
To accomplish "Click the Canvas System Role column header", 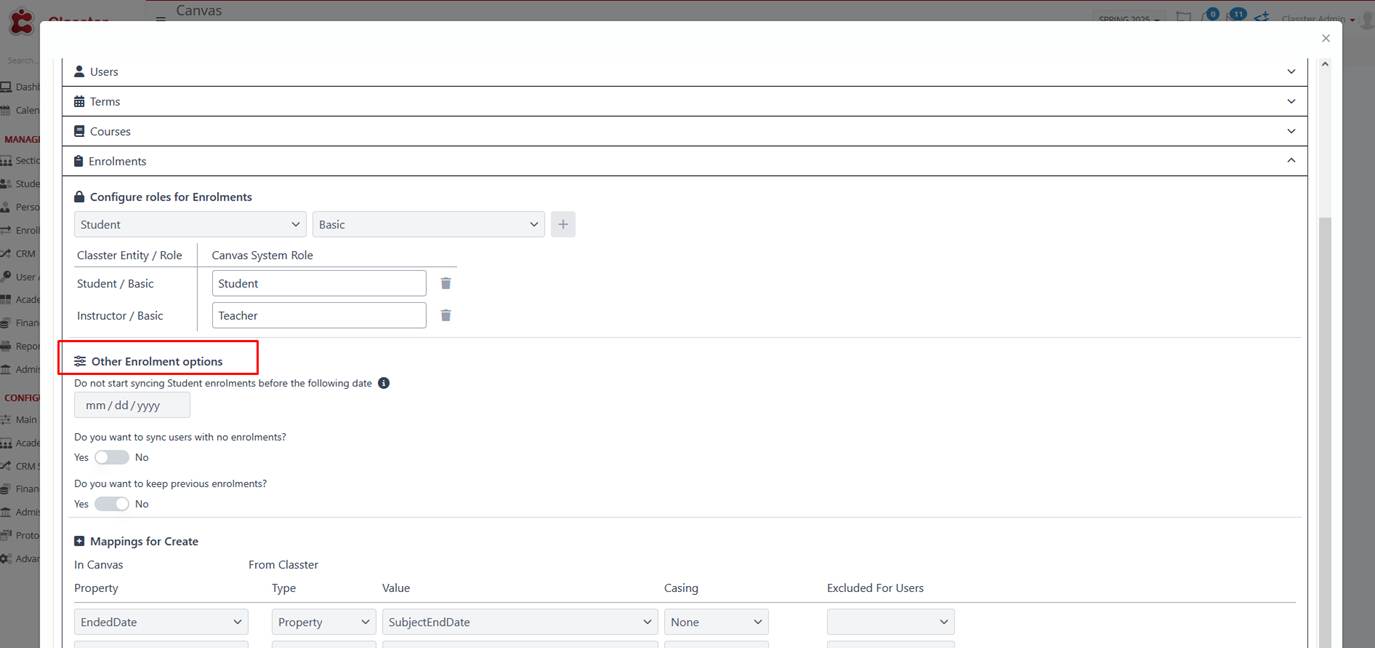I will click(x=262, y=255).
